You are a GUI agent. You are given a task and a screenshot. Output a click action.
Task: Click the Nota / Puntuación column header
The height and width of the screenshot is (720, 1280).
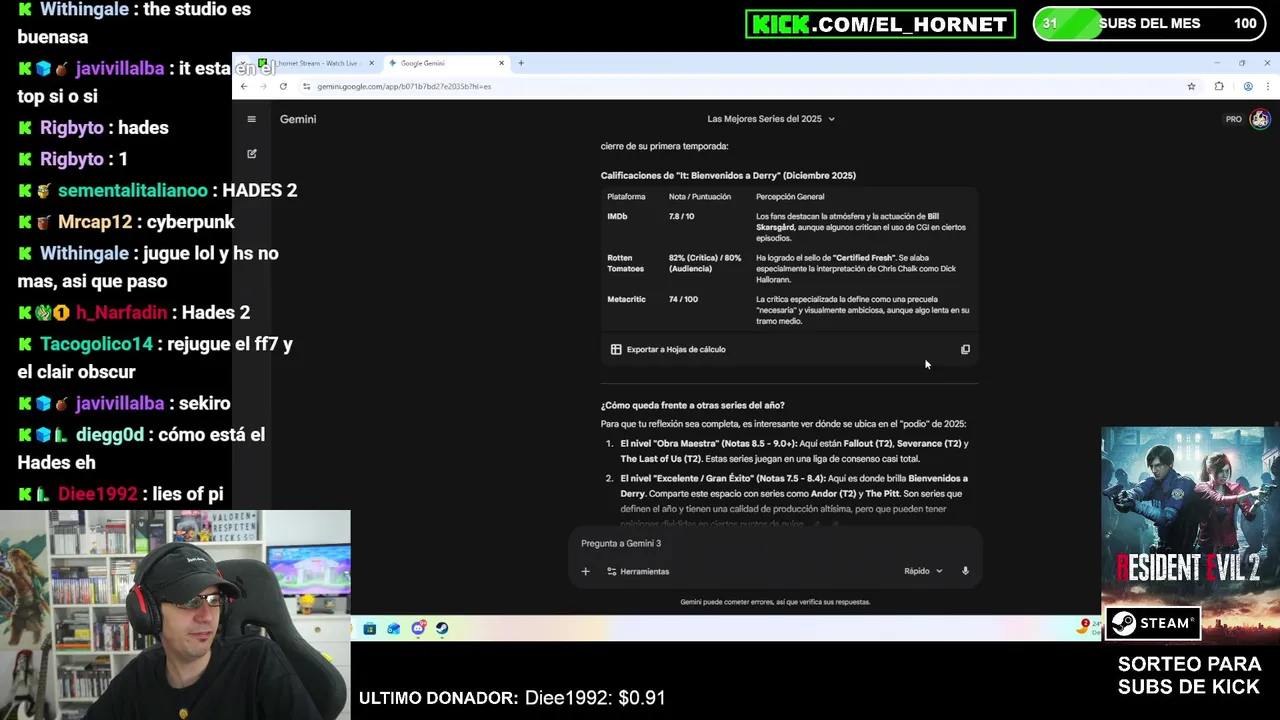(700, 197)
